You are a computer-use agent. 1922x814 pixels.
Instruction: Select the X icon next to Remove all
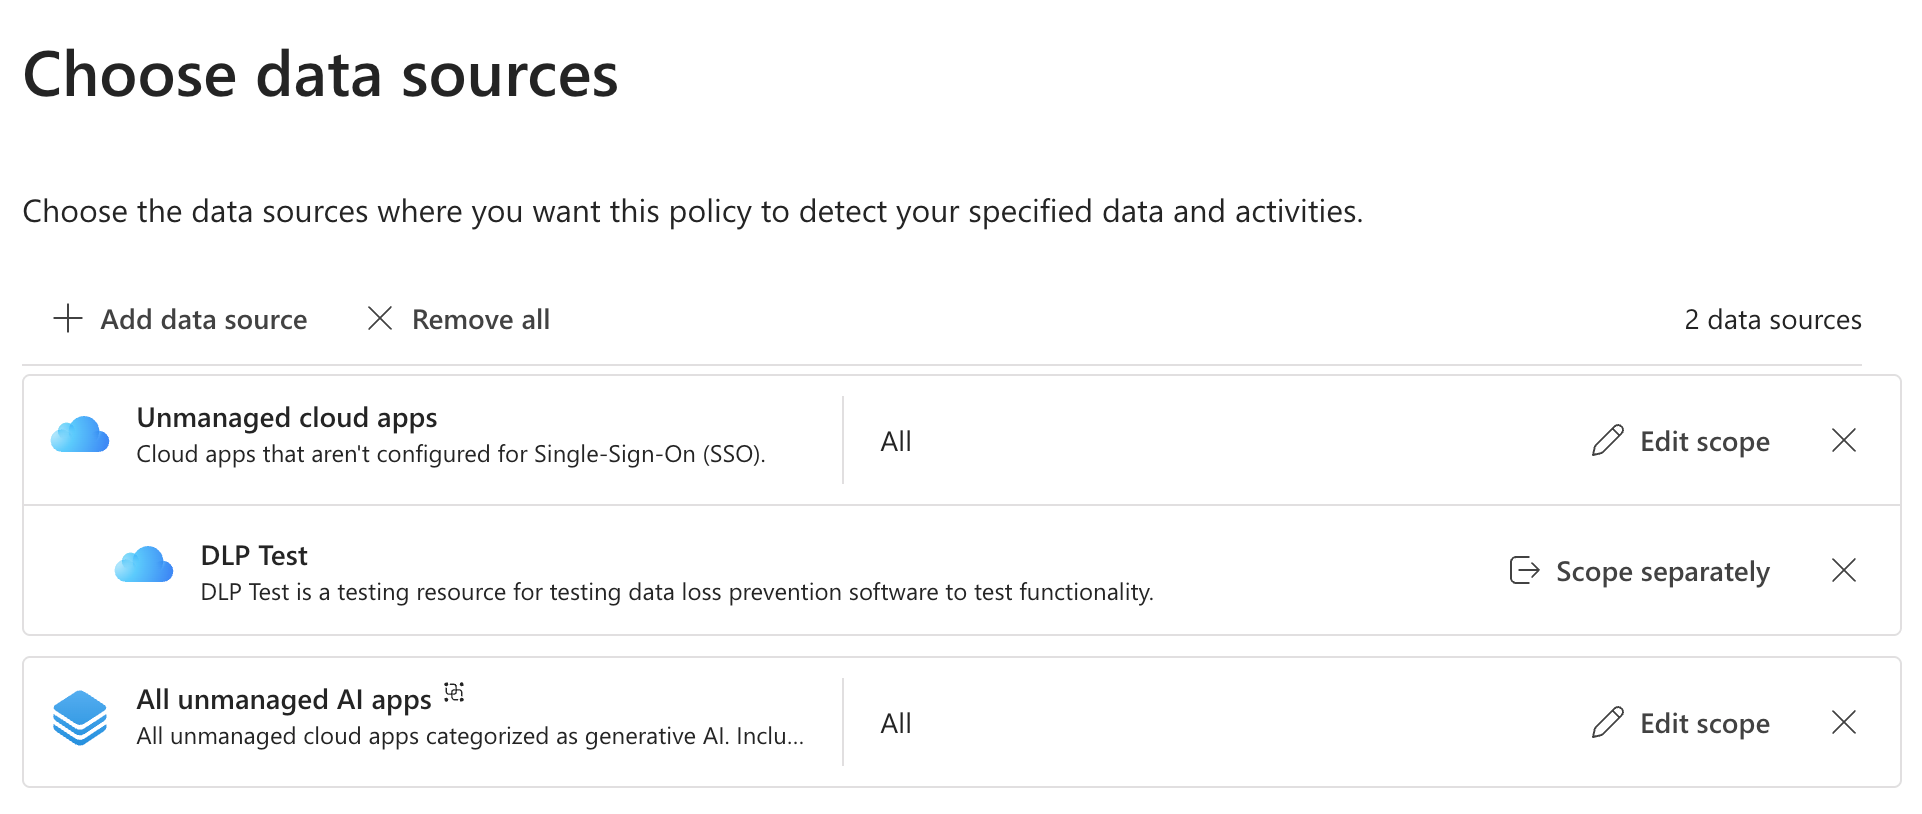(380, 318)
